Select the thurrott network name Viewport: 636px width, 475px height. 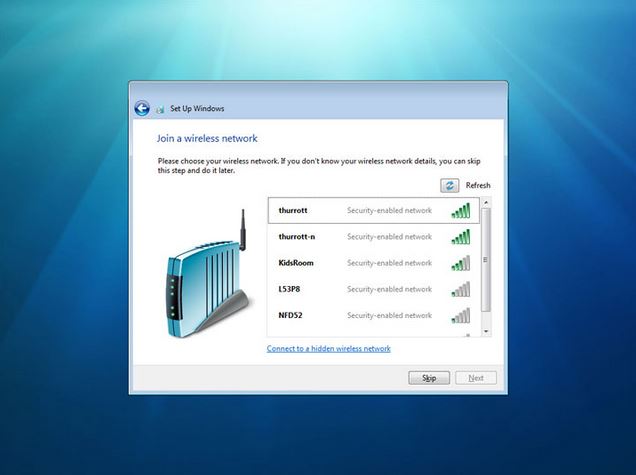click(293, 211)
